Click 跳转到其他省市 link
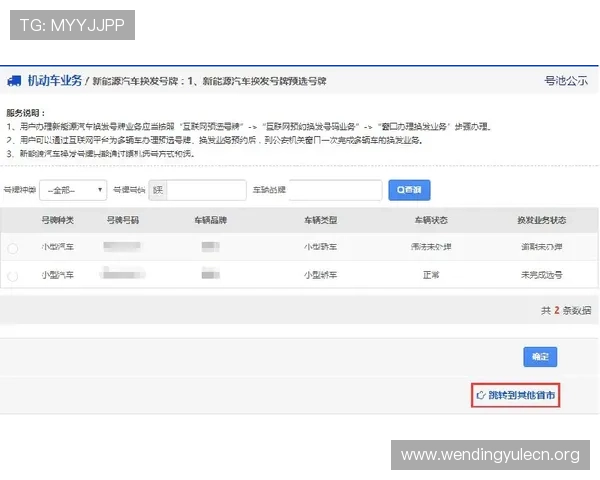 [515, 395]
